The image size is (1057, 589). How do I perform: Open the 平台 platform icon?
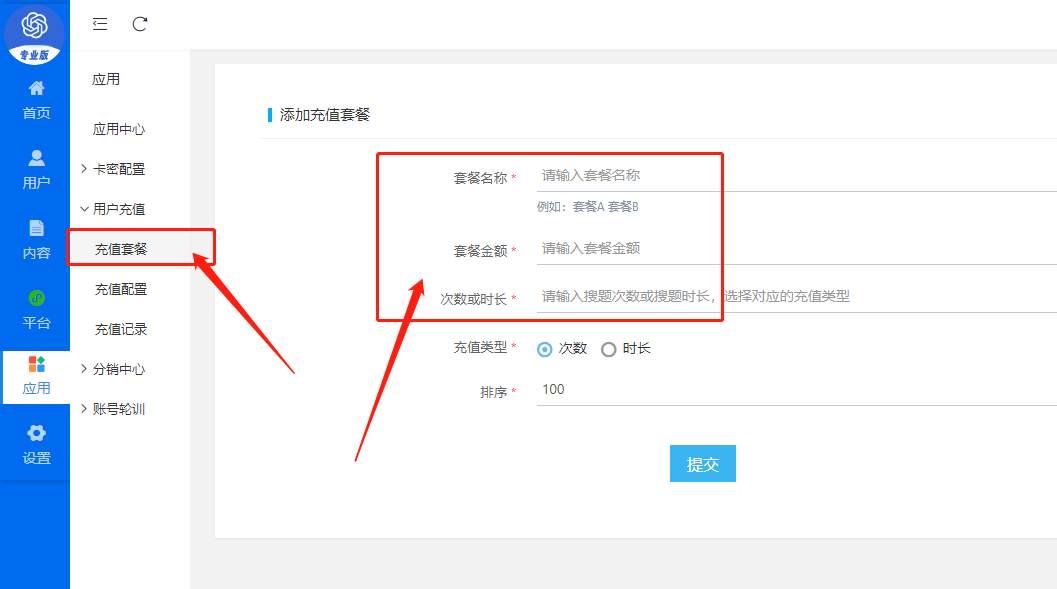[x=36, y=298]
